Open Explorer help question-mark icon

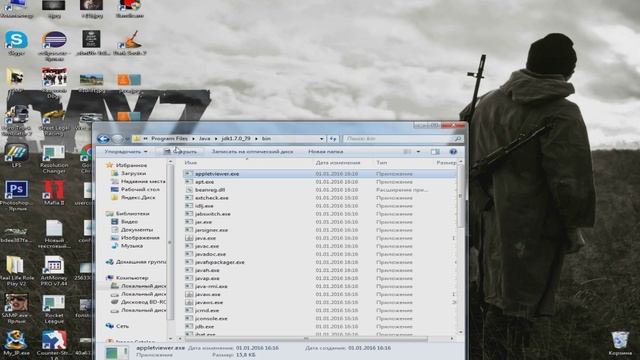tap(453, 151)
